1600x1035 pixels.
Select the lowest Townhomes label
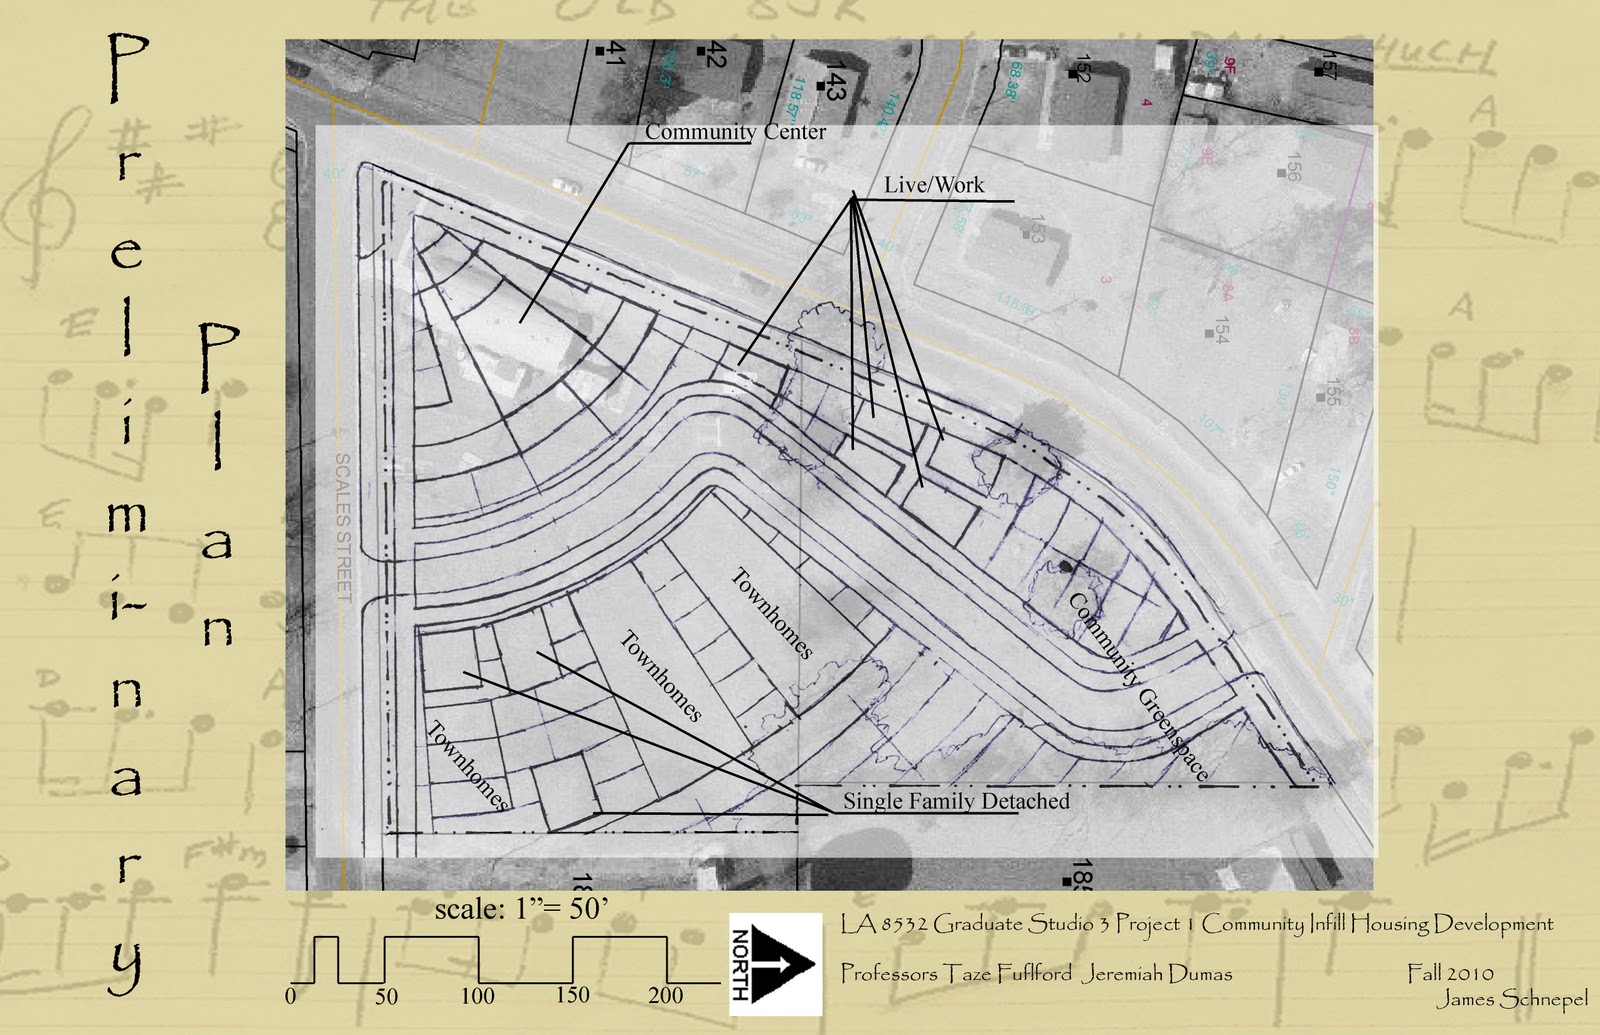click(x=470, y=765)
